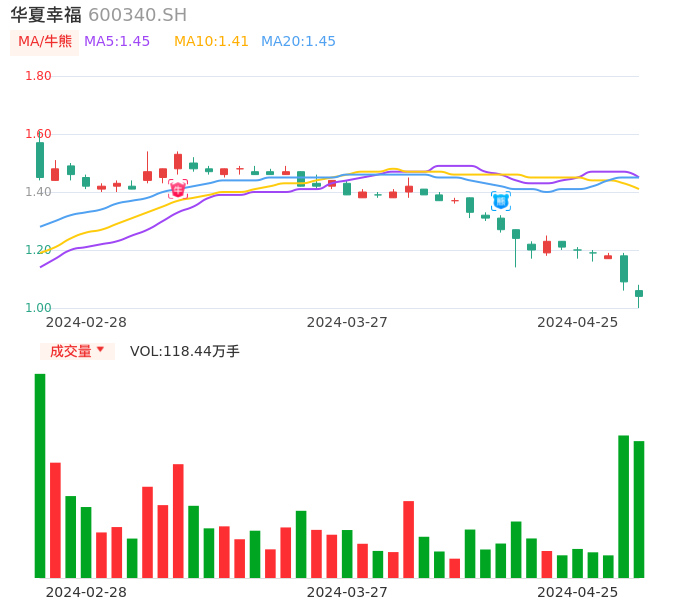Click the MA/牛熊 indicator button
Viewport: 686px width, 606px height.
coord(45,42)
